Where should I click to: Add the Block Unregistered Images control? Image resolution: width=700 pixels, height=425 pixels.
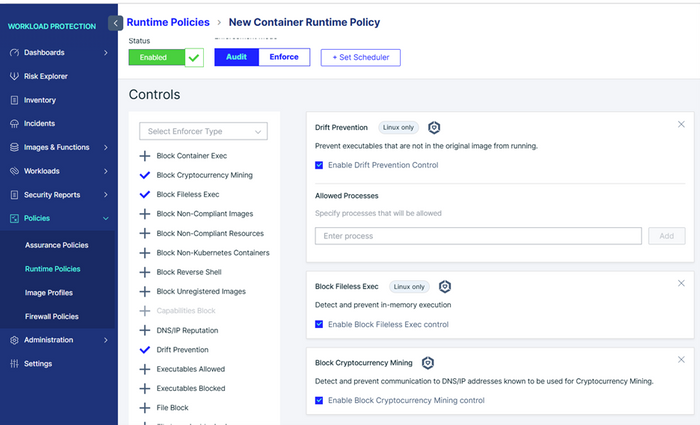pyautogui.click(x=145, y=292)
